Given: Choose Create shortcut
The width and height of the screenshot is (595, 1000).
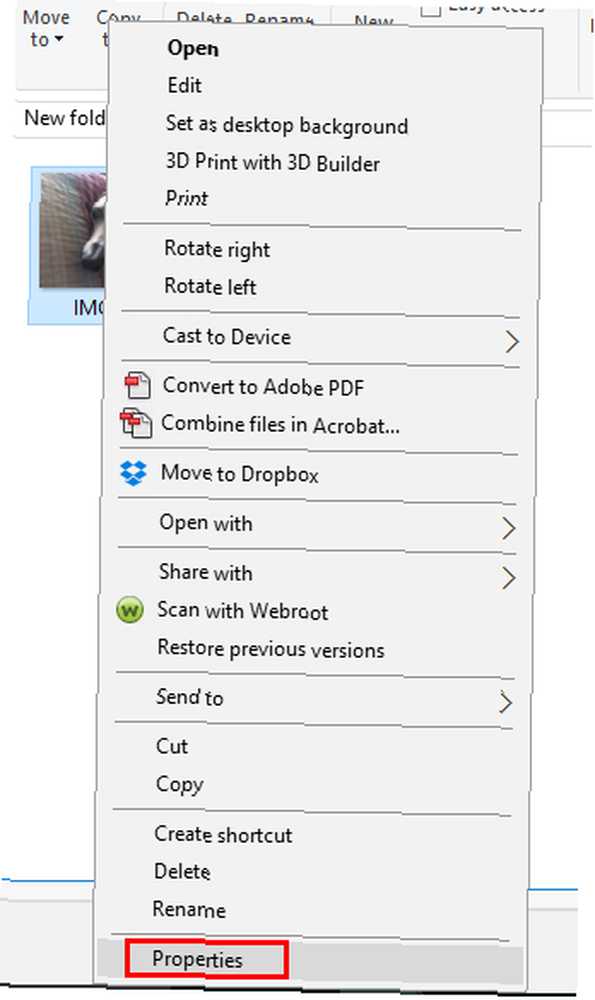Looking at the screenshot, I should click(223, 834).
